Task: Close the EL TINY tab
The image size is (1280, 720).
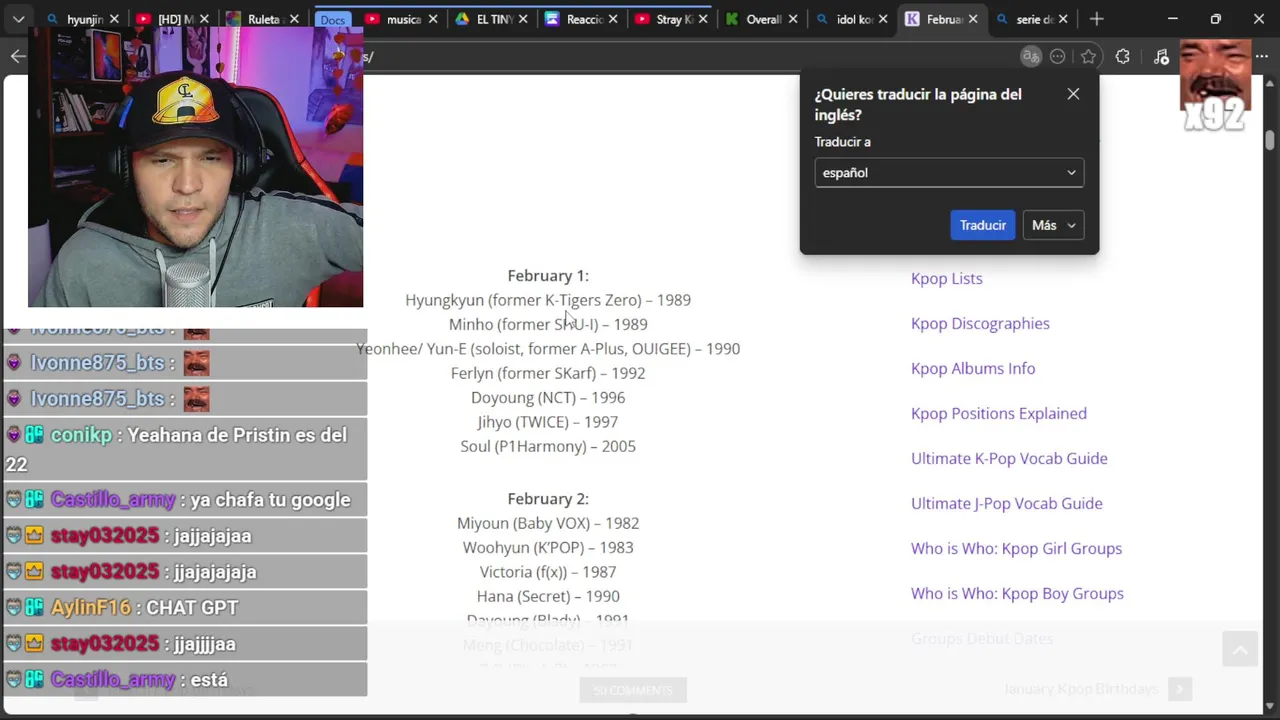Action: [523, 19]
